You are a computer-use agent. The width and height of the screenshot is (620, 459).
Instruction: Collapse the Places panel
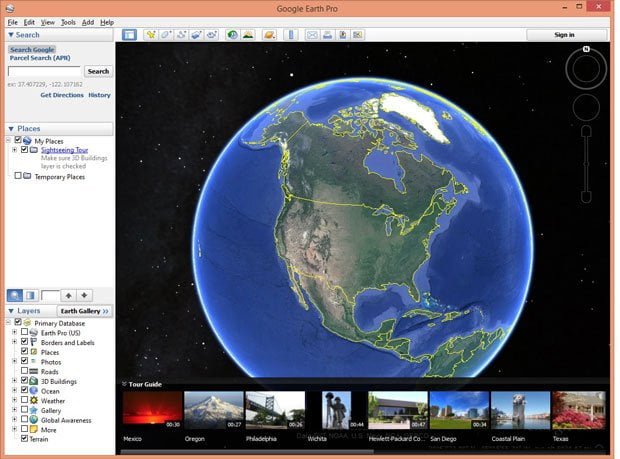pos(11,128)
